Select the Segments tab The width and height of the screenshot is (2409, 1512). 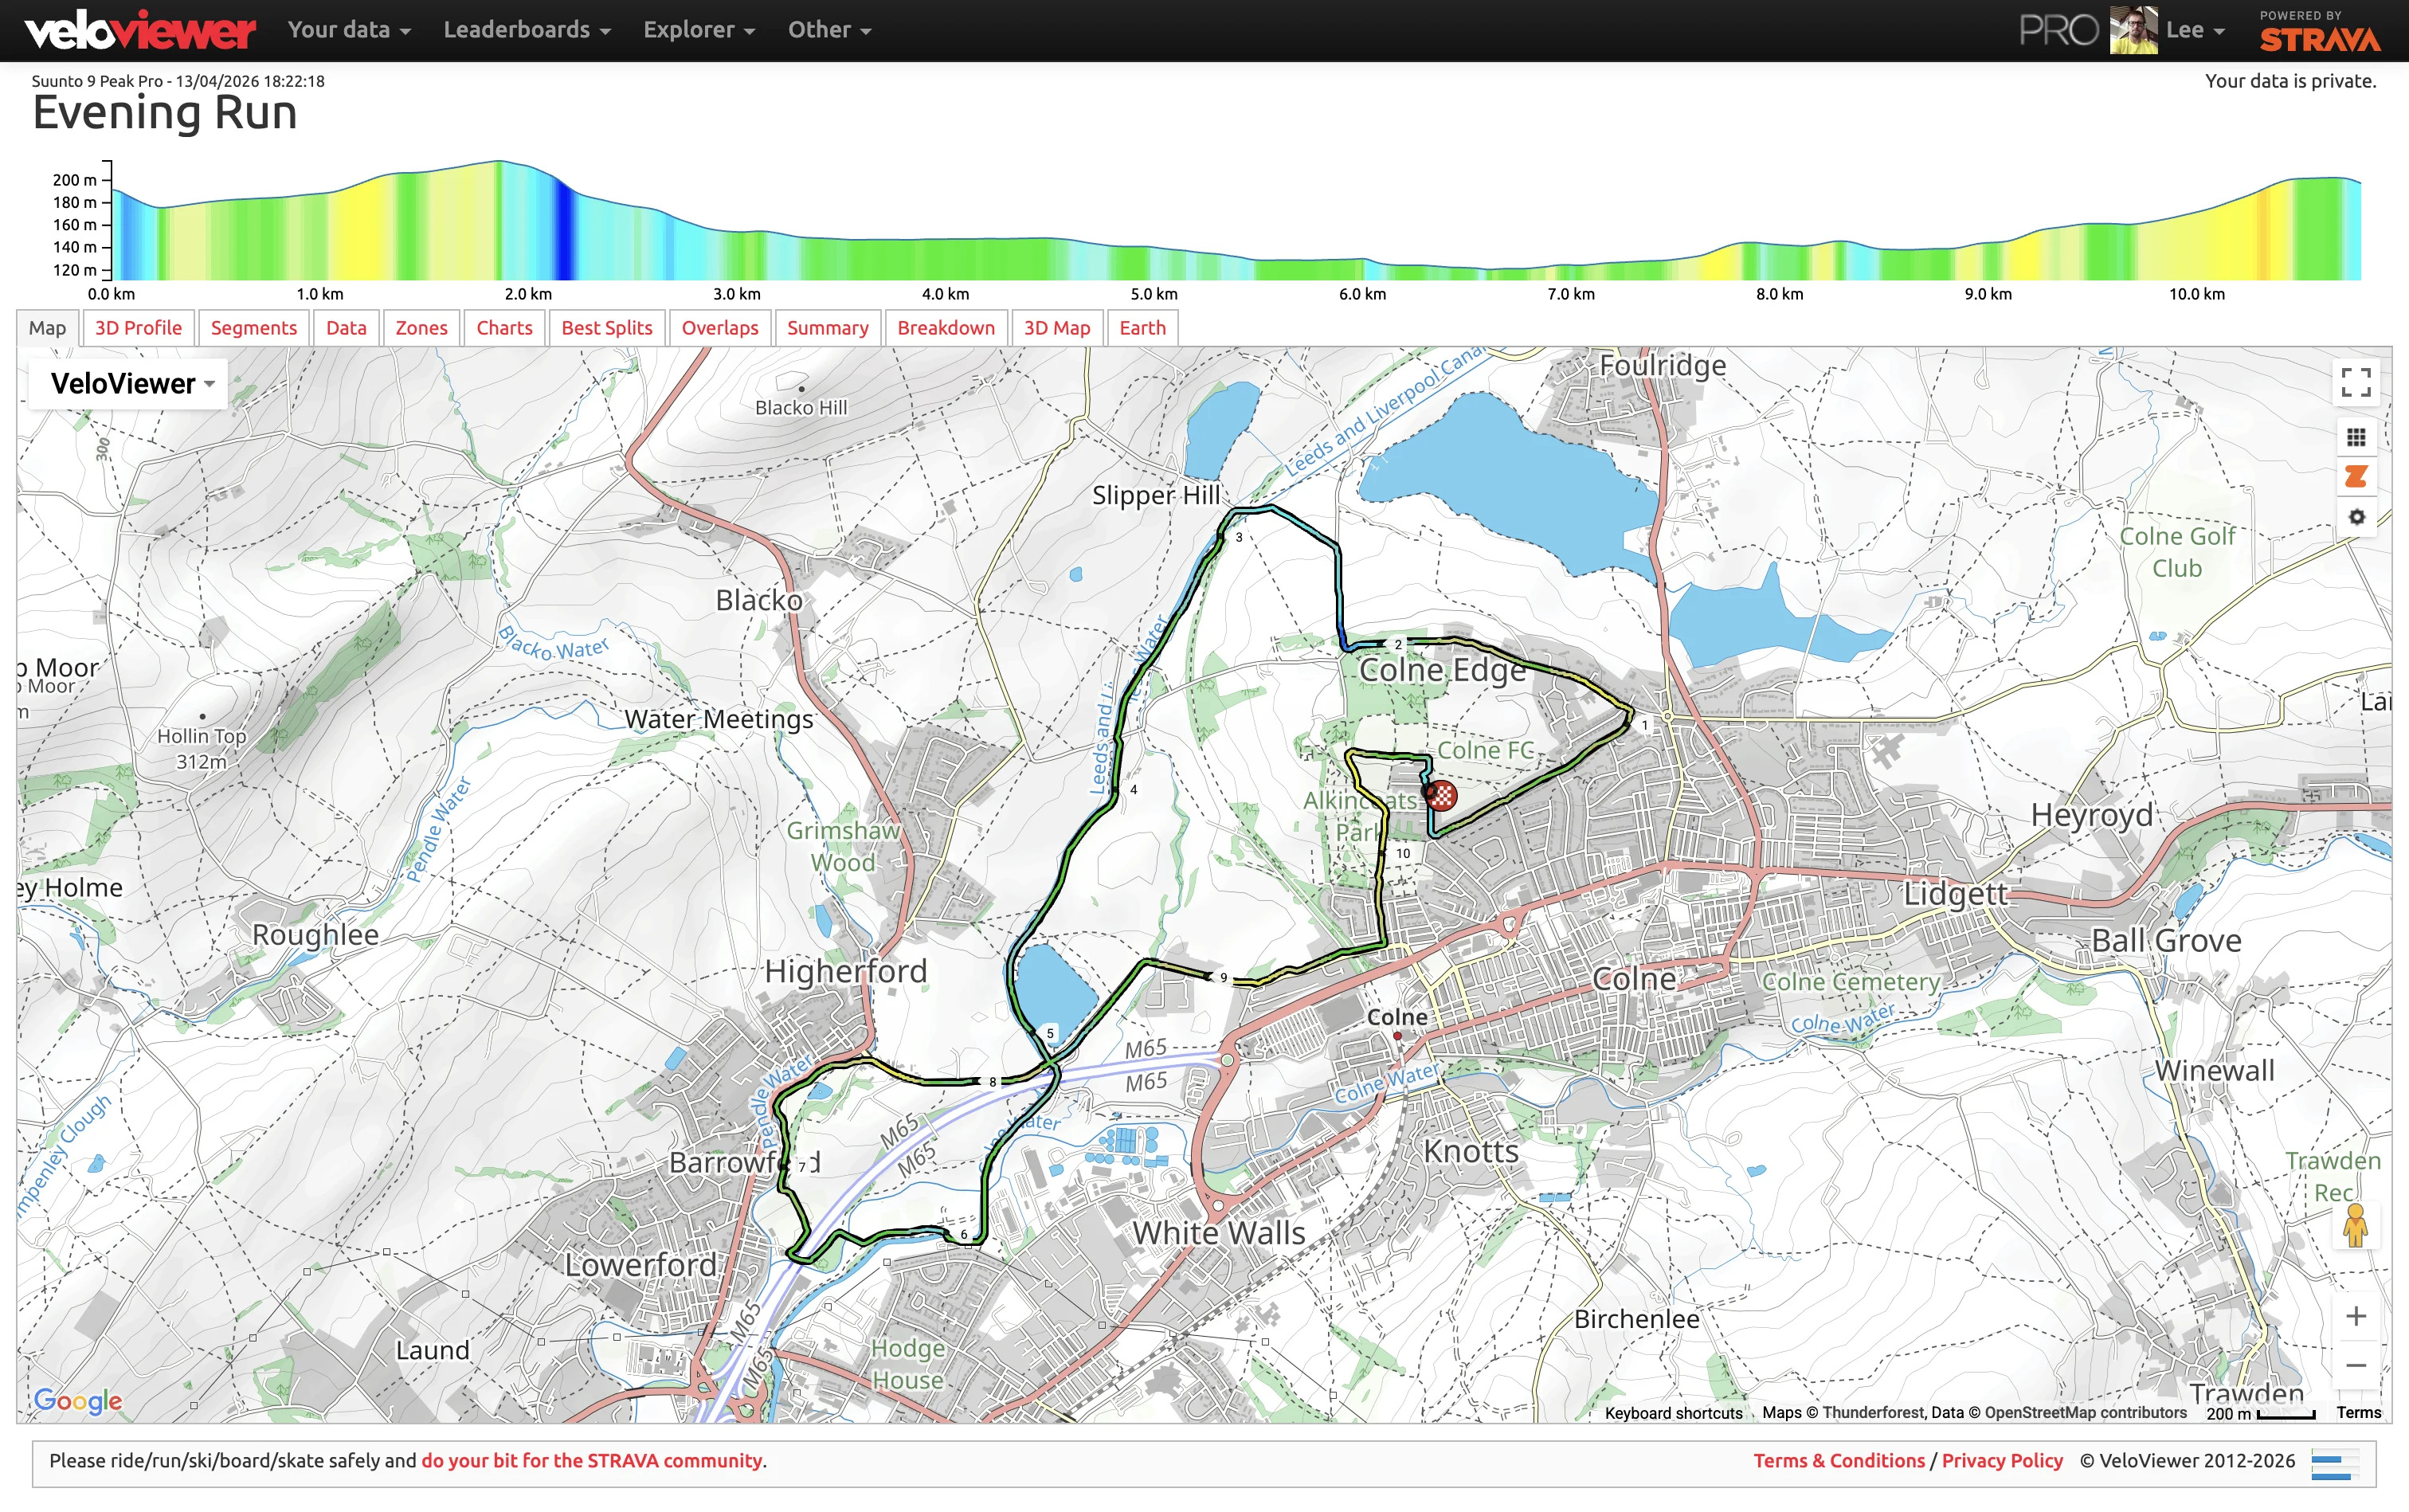(253, 328)
